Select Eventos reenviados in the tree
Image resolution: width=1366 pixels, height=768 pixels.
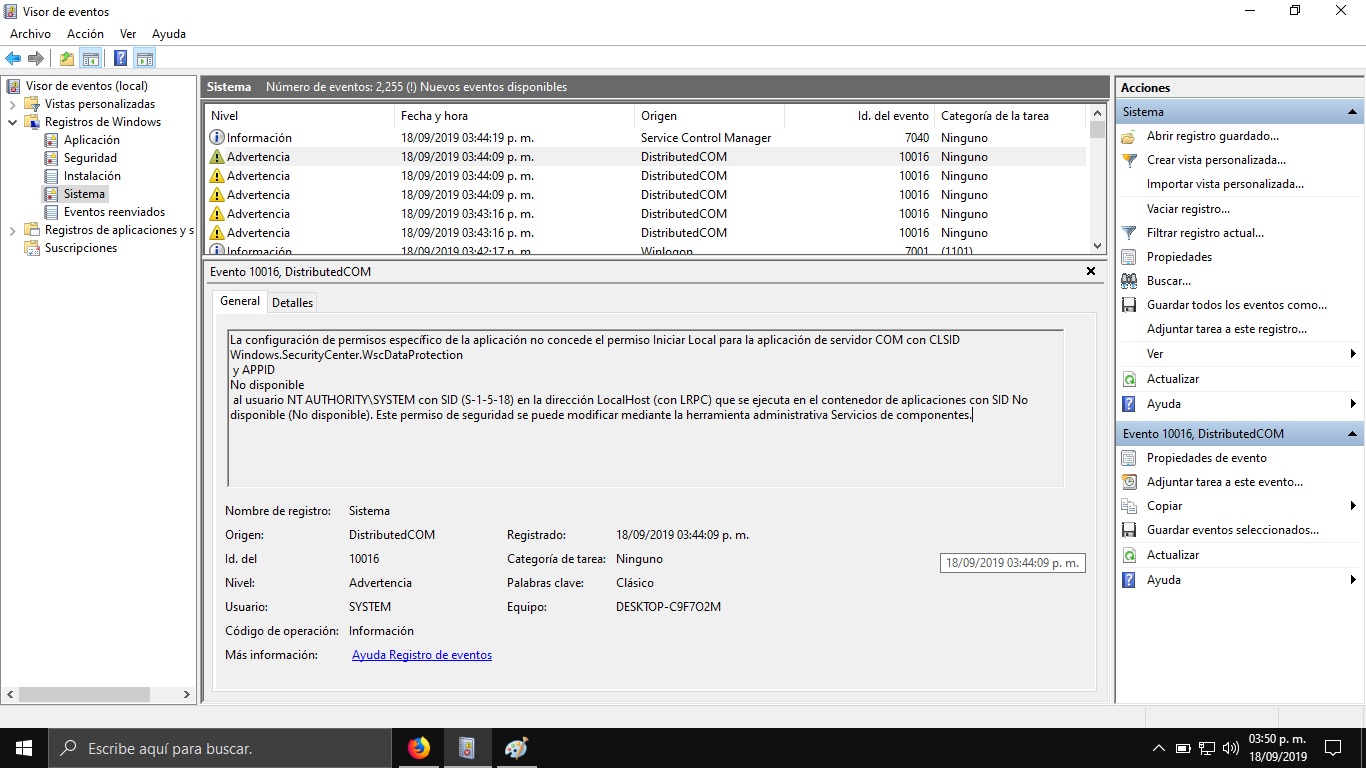click(114, 212)
